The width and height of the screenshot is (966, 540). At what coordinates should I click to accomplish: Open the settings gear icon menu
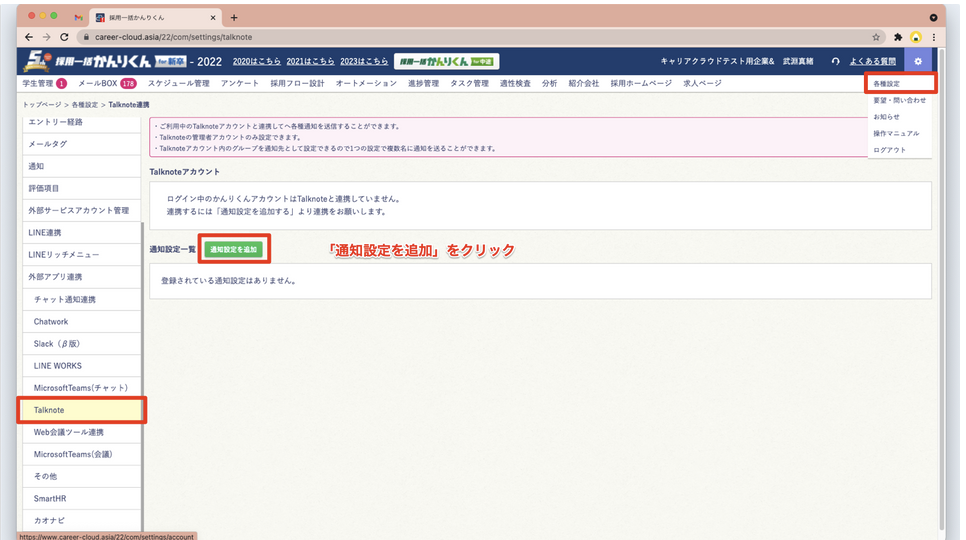point(918,62)
